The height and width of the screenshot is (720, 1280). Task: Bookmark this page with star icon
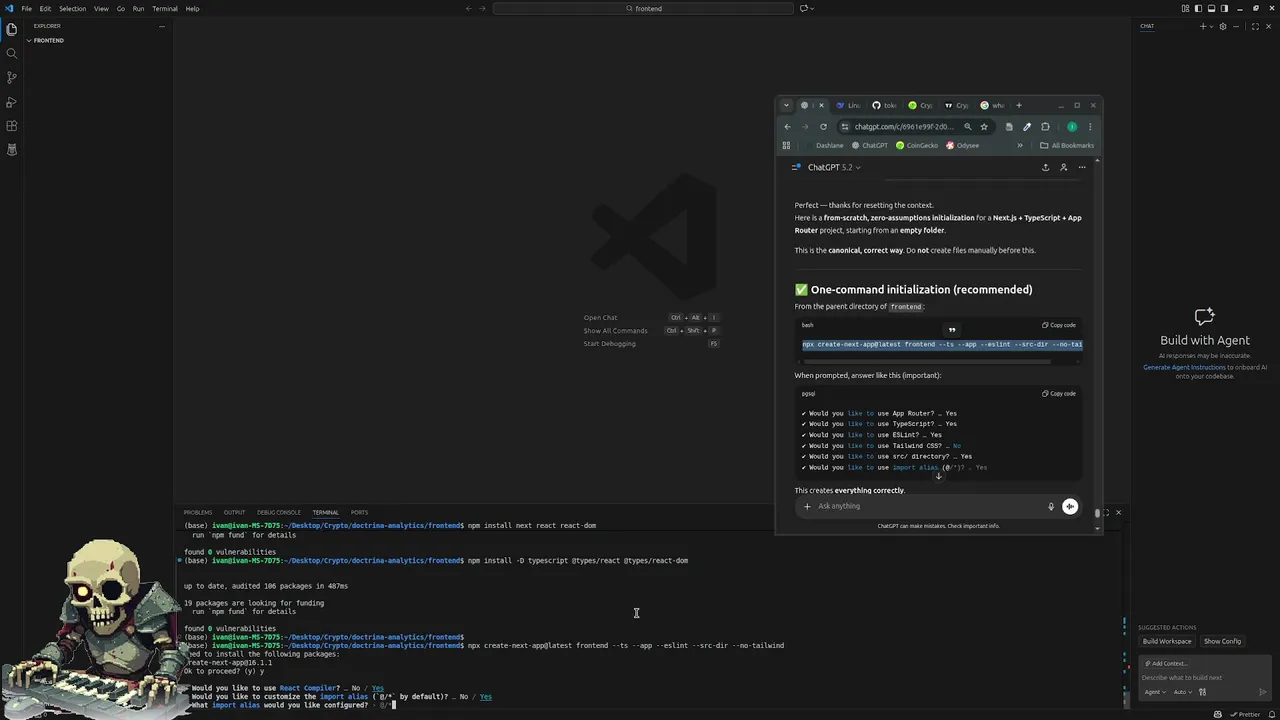984,127
